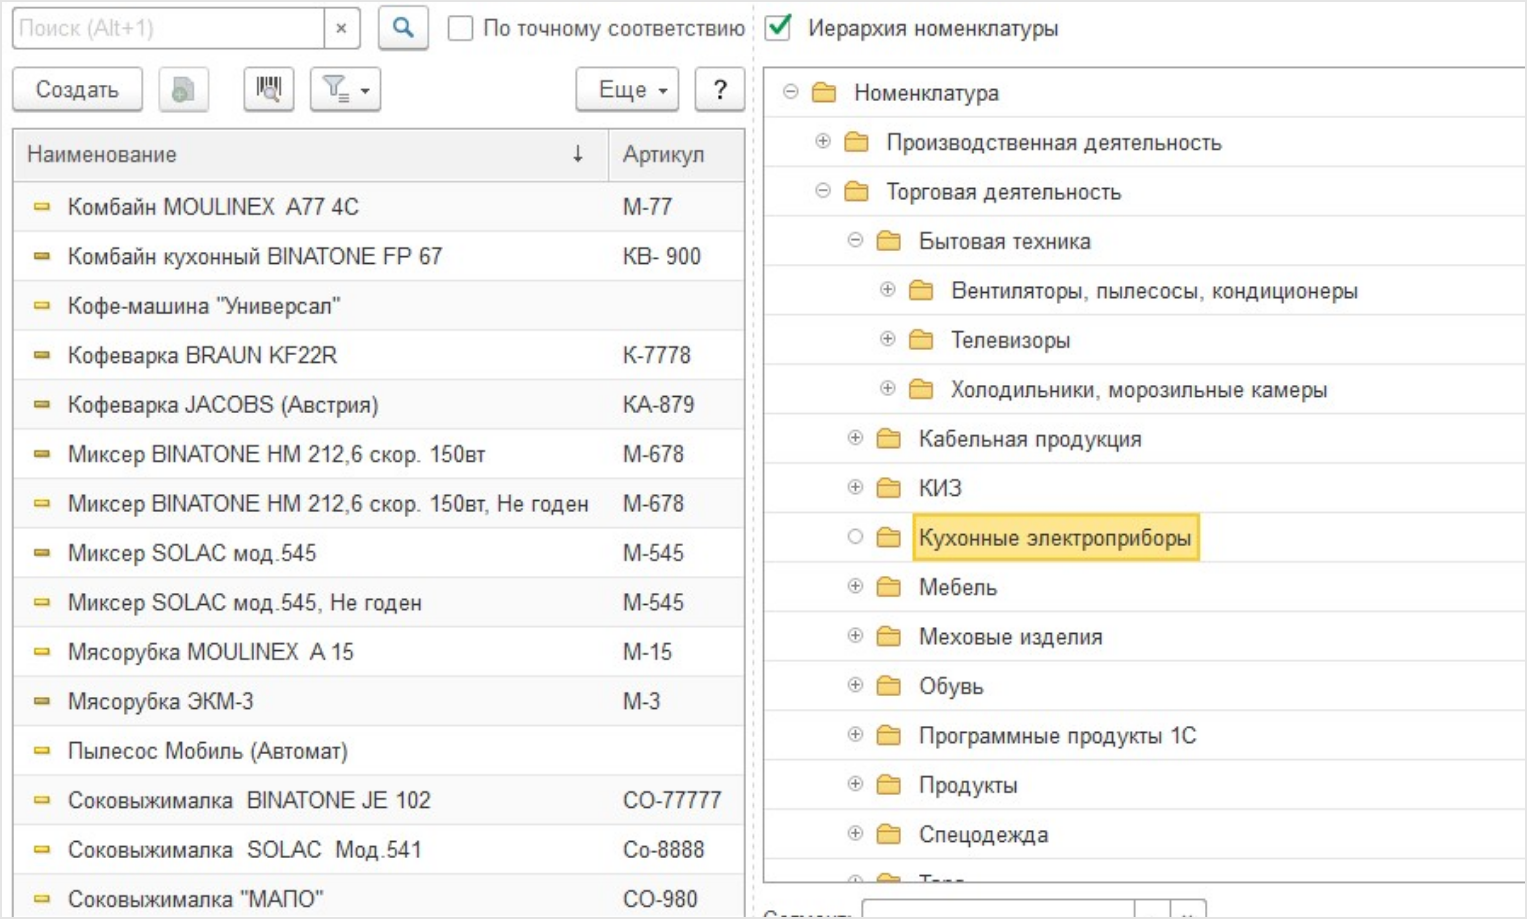Click the Создать button
This screenshot has width=1527, height=919.
click(x=77, y=90)
